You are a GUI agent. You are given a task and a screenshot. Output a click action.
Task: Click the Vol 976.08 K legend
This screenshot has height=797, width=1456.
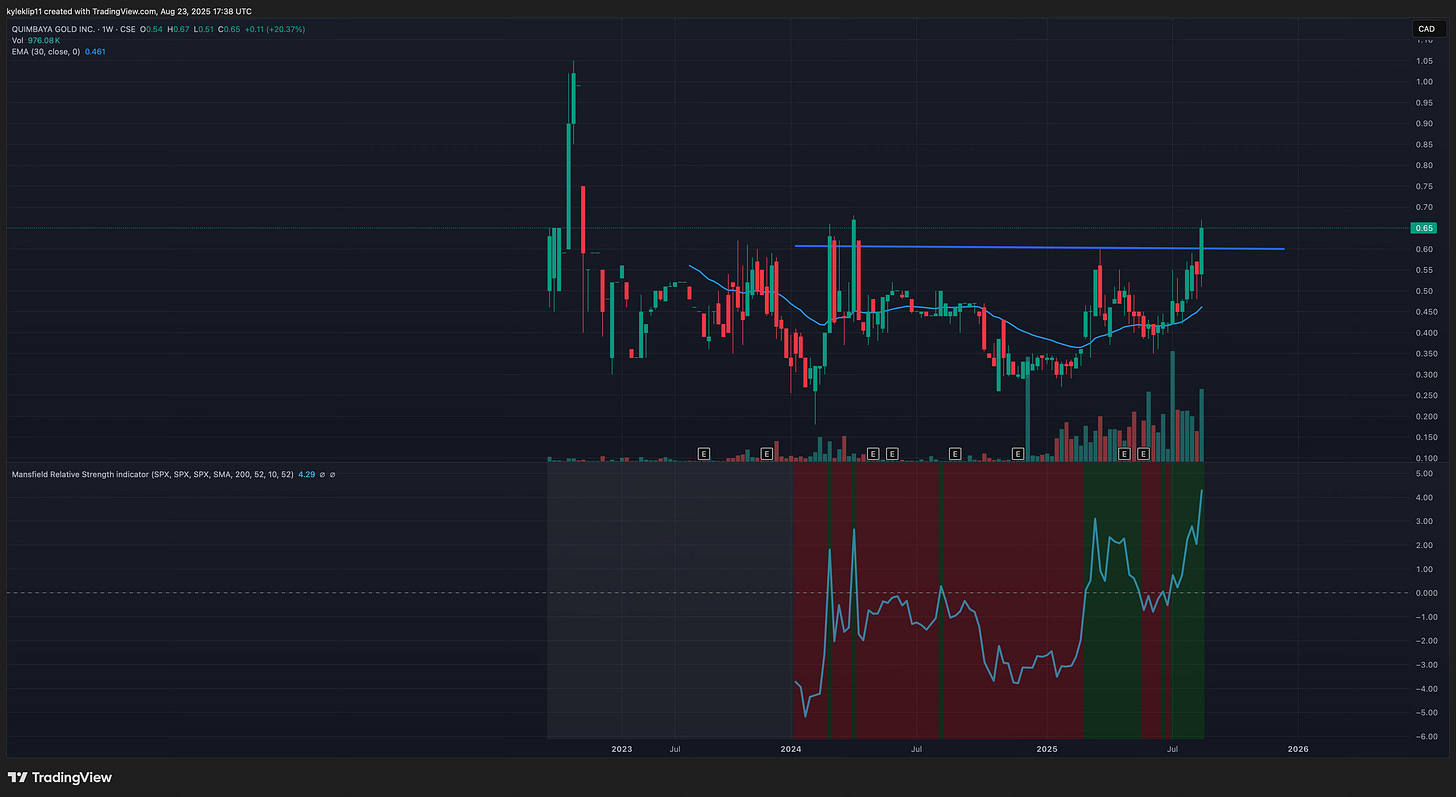point(34,40)
